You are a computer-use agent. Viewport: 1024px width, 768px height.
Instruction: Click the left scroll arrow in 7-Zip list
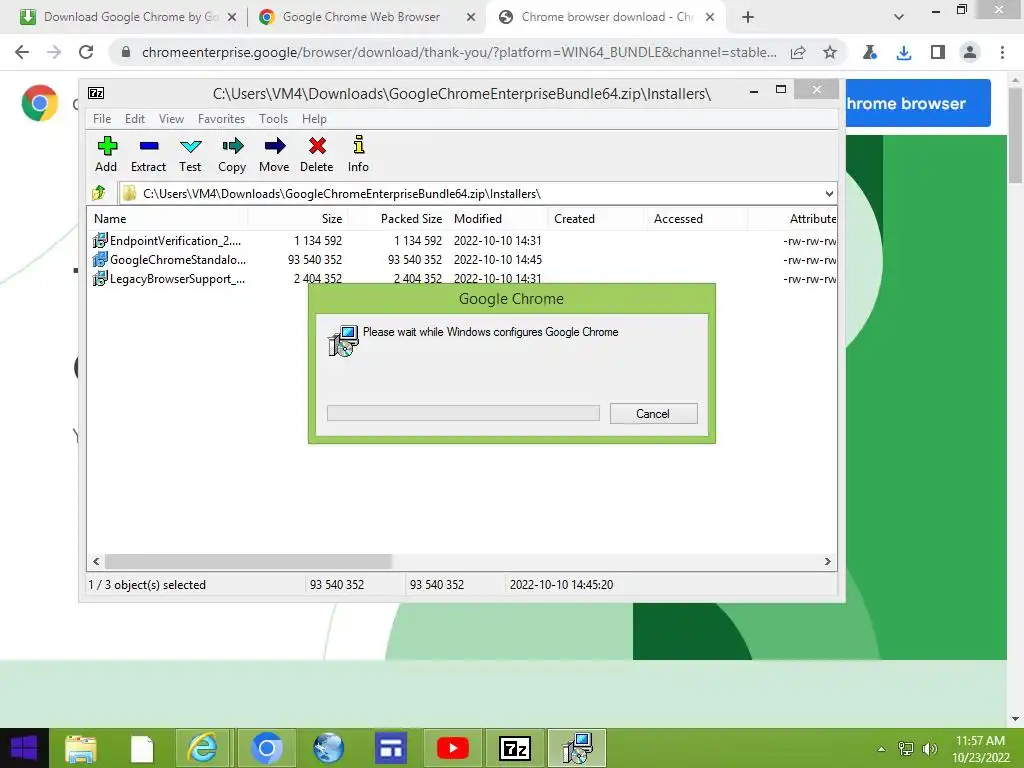point(97,562)
